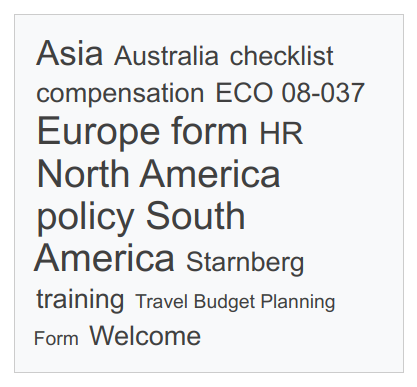Click the word America after South
Viewport: 417px width, 387px height.
[104, 258]
